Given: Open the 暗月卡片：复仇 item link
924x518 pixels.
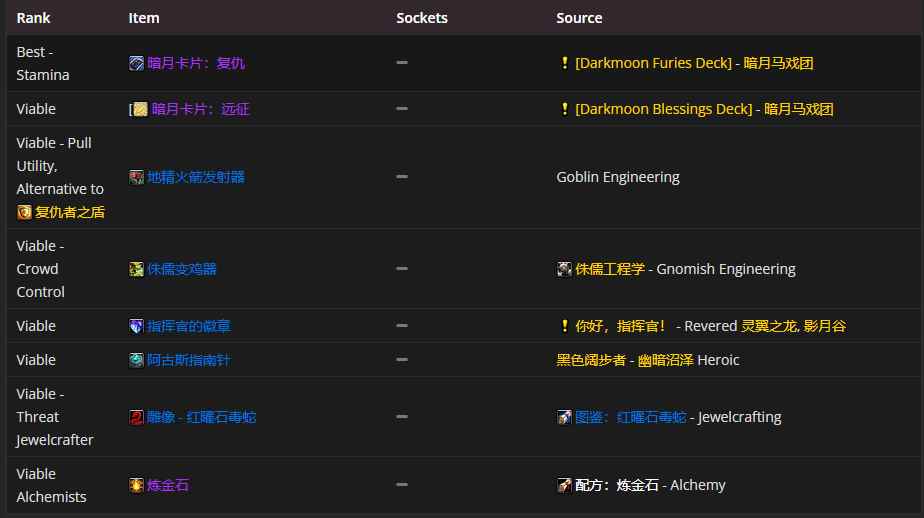Looking at the screenshot, I should [196, 63].
